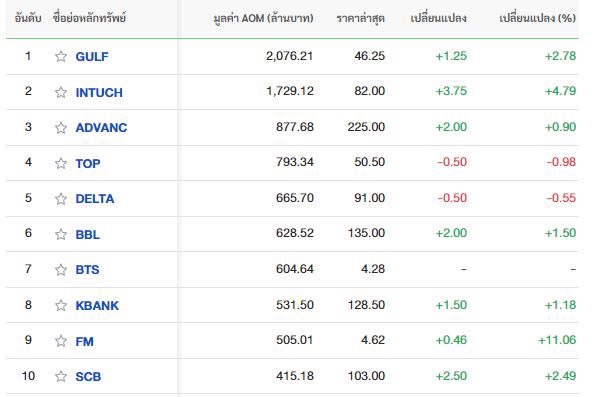The width and height of the screenshot is (600, 397).
Task: Select the KBANK stock link
Action: click(97, 306)
